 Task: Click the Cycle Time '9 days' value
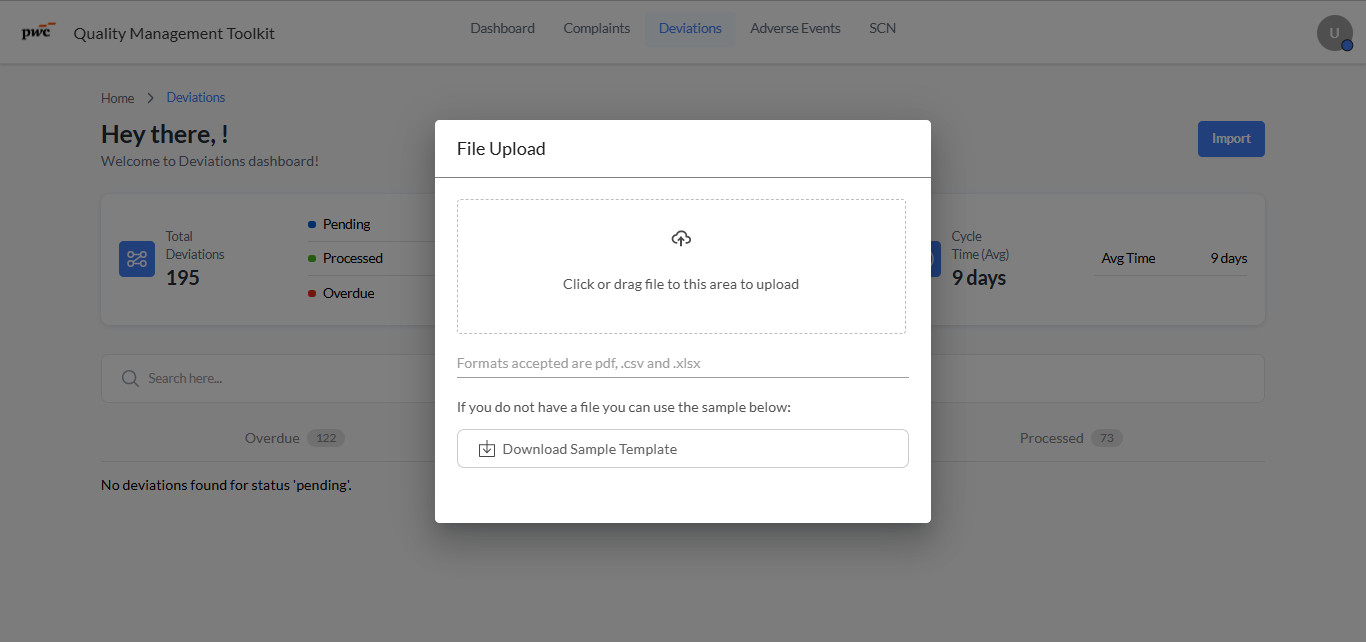[x=979, y=278]
